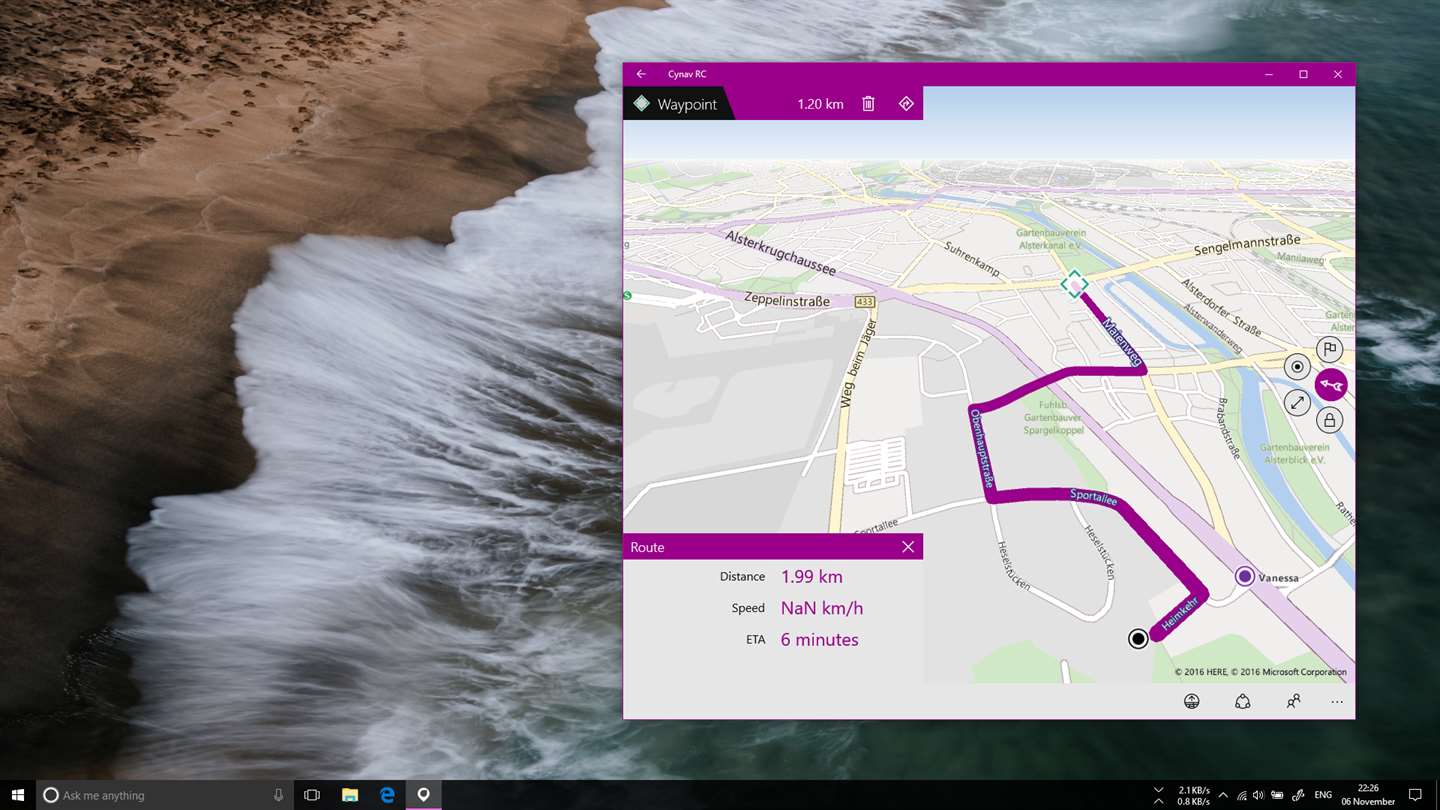Screen dimensions: 1440x810
Task: Click the Sengelmannstraße street label
Action: point(1247,246)
